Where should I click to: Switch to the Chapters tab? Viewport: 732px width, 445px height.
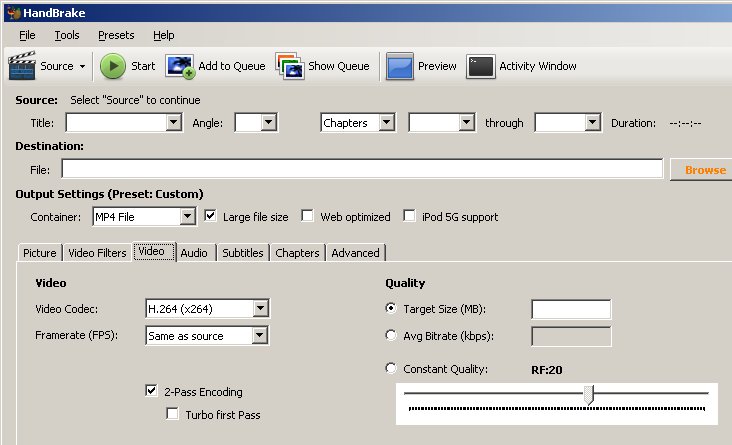(x=297, y=253)
